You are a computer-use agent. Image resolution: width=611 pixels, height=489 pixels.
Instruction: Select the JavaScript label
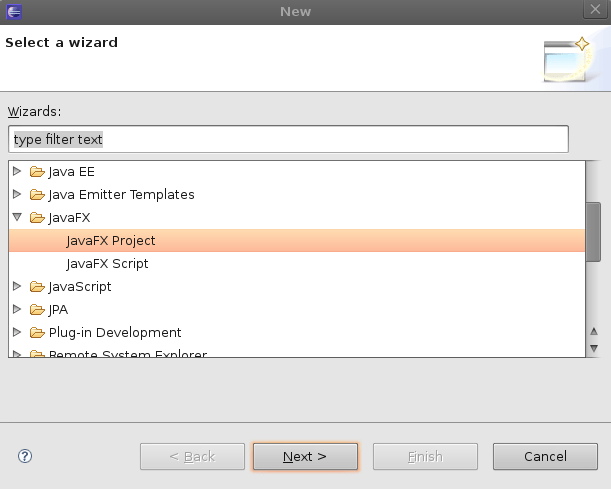(80, 287)
